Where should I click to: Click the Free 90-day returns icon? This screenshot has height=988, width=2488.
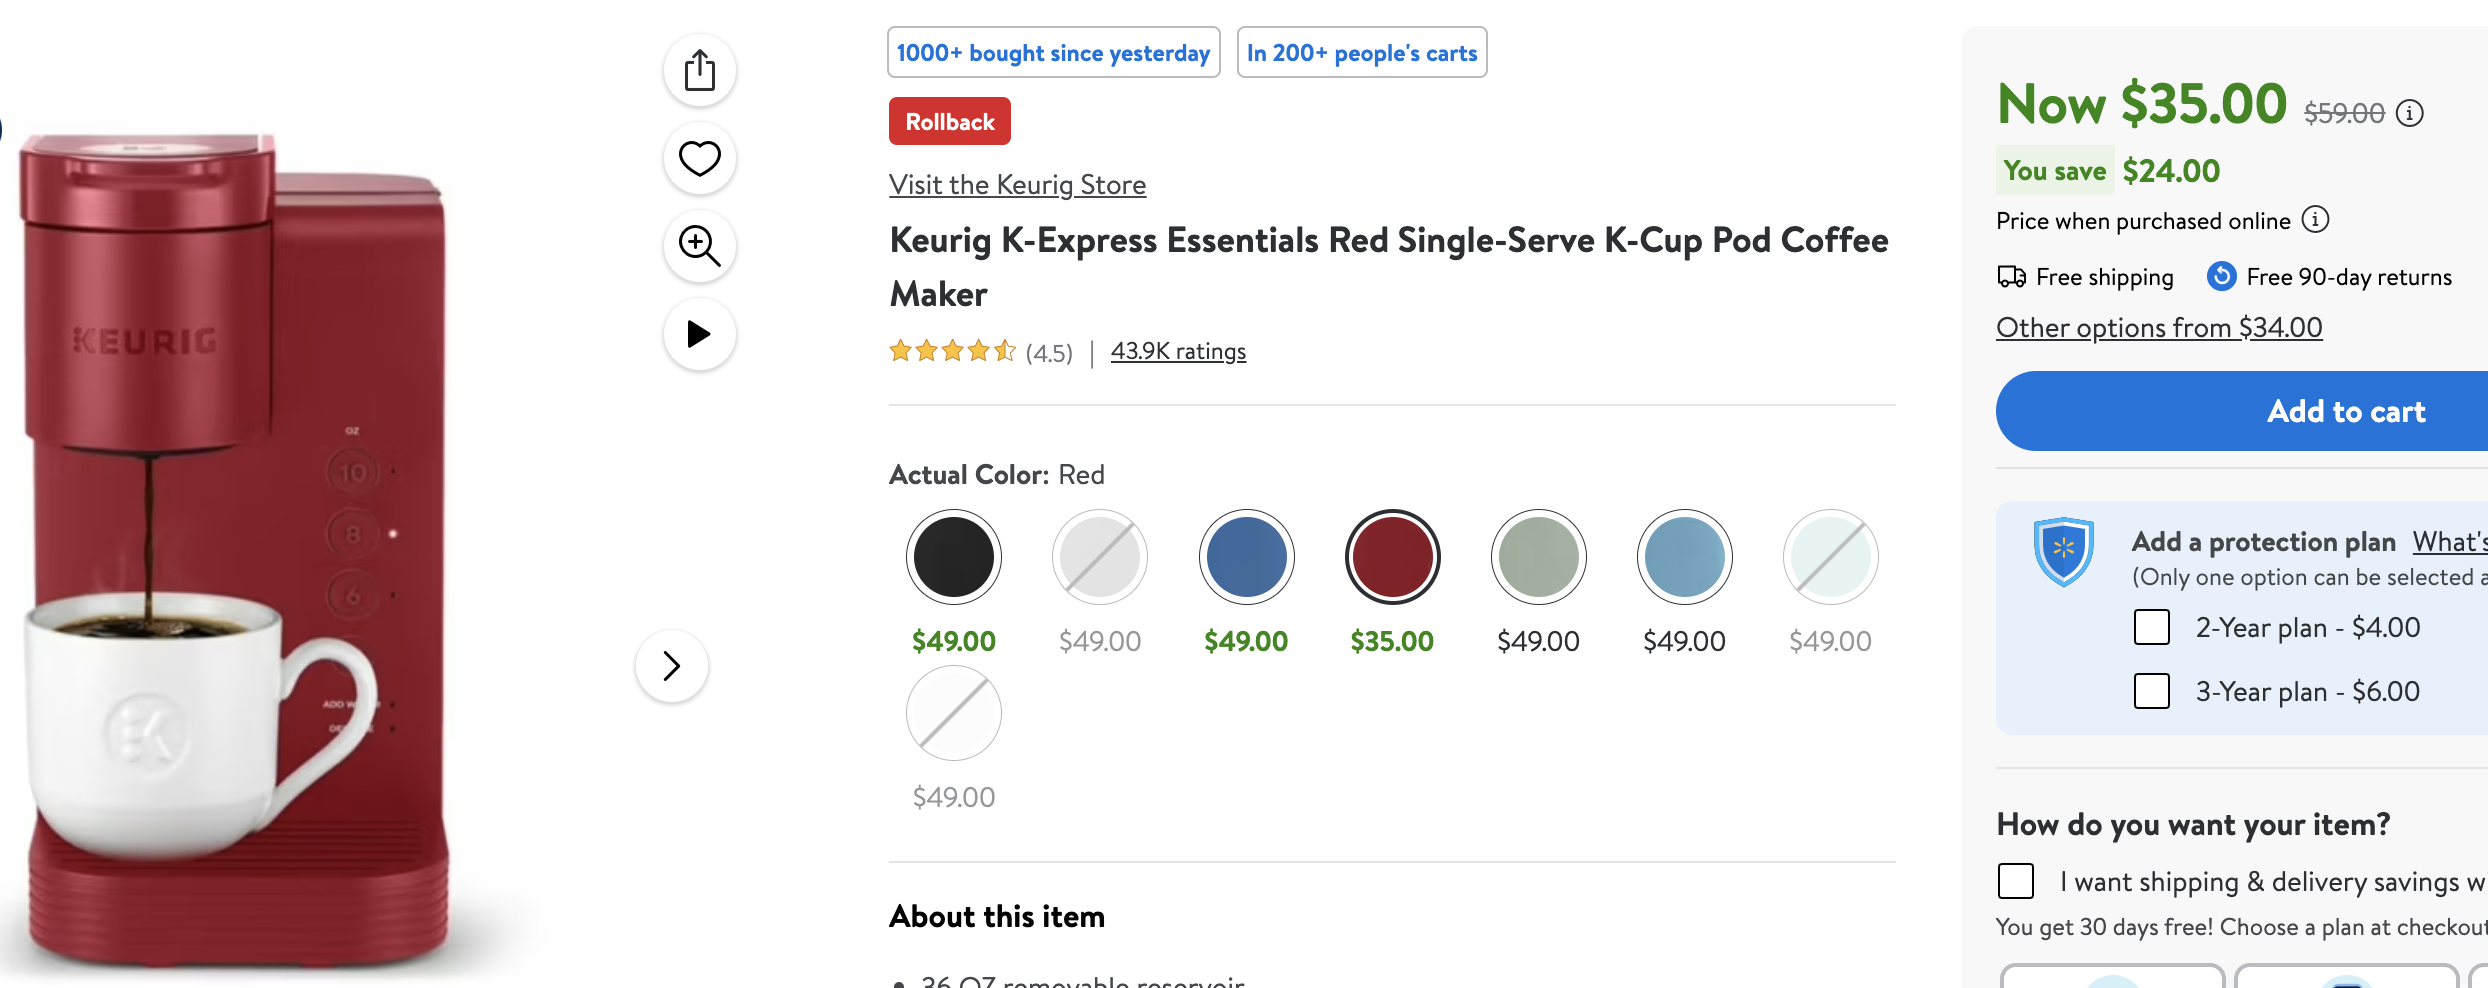pos(2221,276)
